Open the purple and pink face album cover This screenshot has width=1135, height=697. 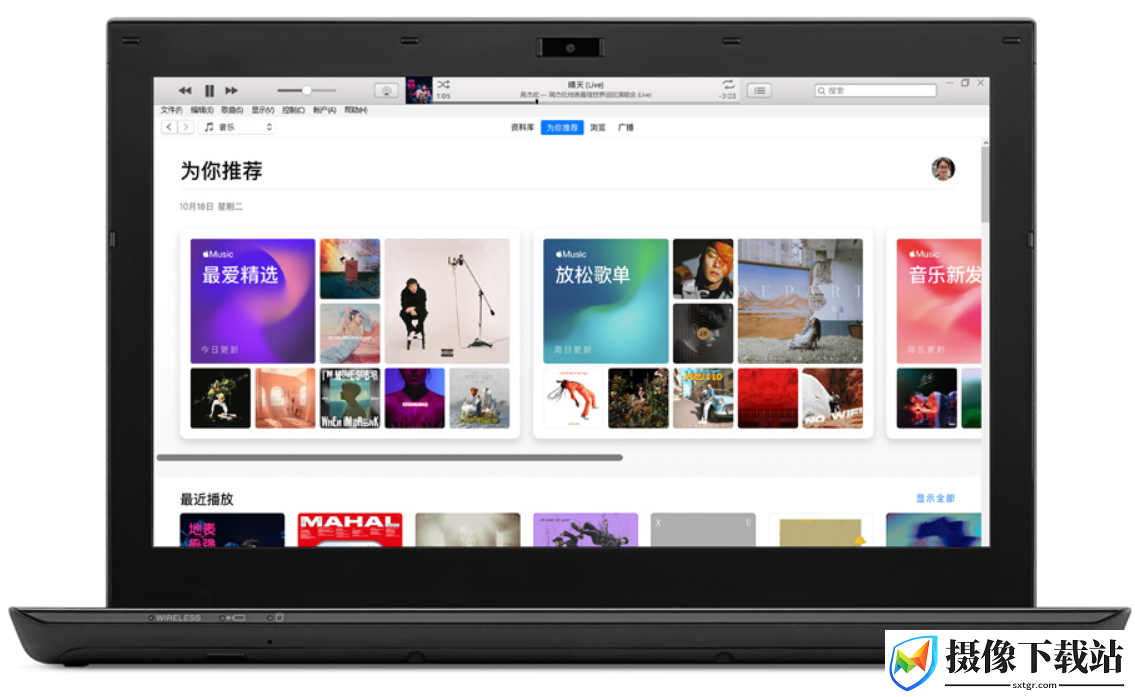(415, 398)
